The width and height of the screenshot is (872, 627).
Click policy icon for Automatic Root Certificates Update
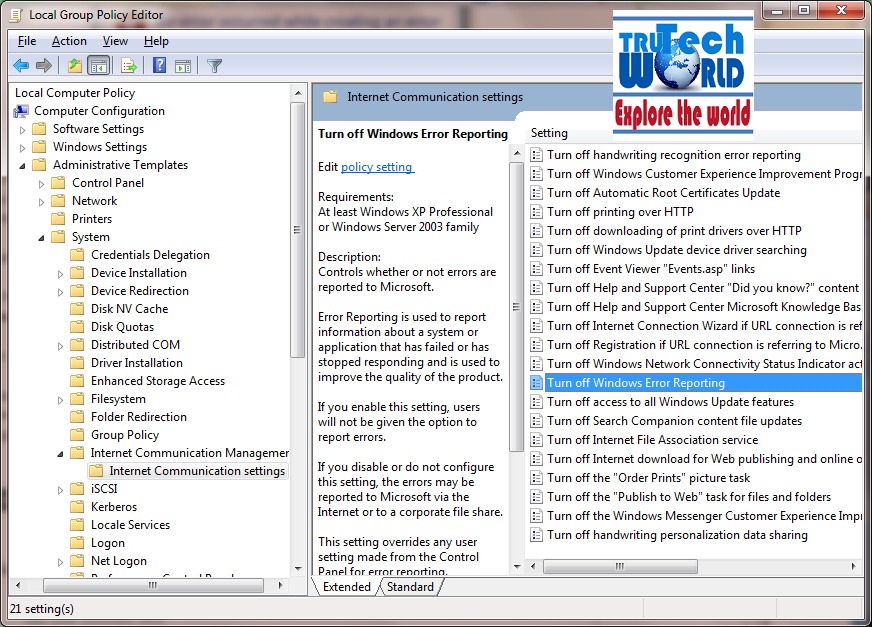(x=536, y=193)
